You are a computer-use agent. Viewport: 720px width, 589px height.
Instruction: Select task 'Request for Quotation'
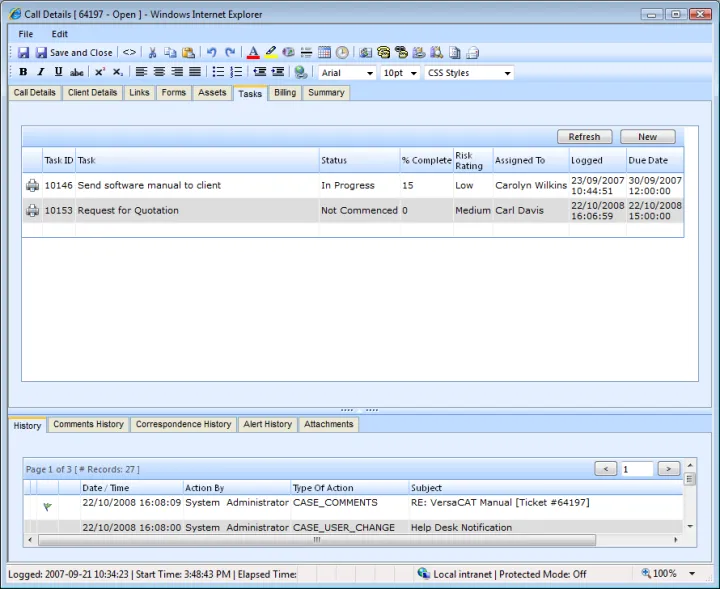pyautogui.click(x=128, y=211)
